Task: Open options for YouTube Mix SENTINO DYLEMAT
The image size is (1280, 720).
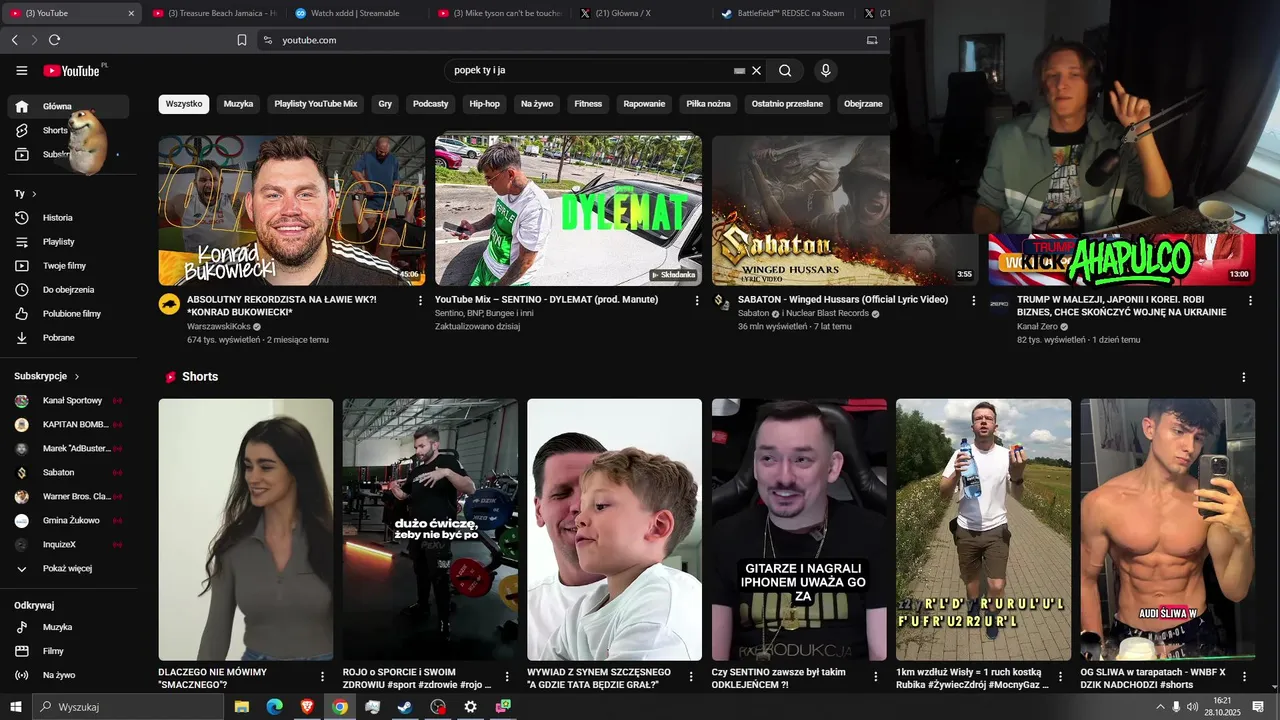Action: (x=697, y=300)
